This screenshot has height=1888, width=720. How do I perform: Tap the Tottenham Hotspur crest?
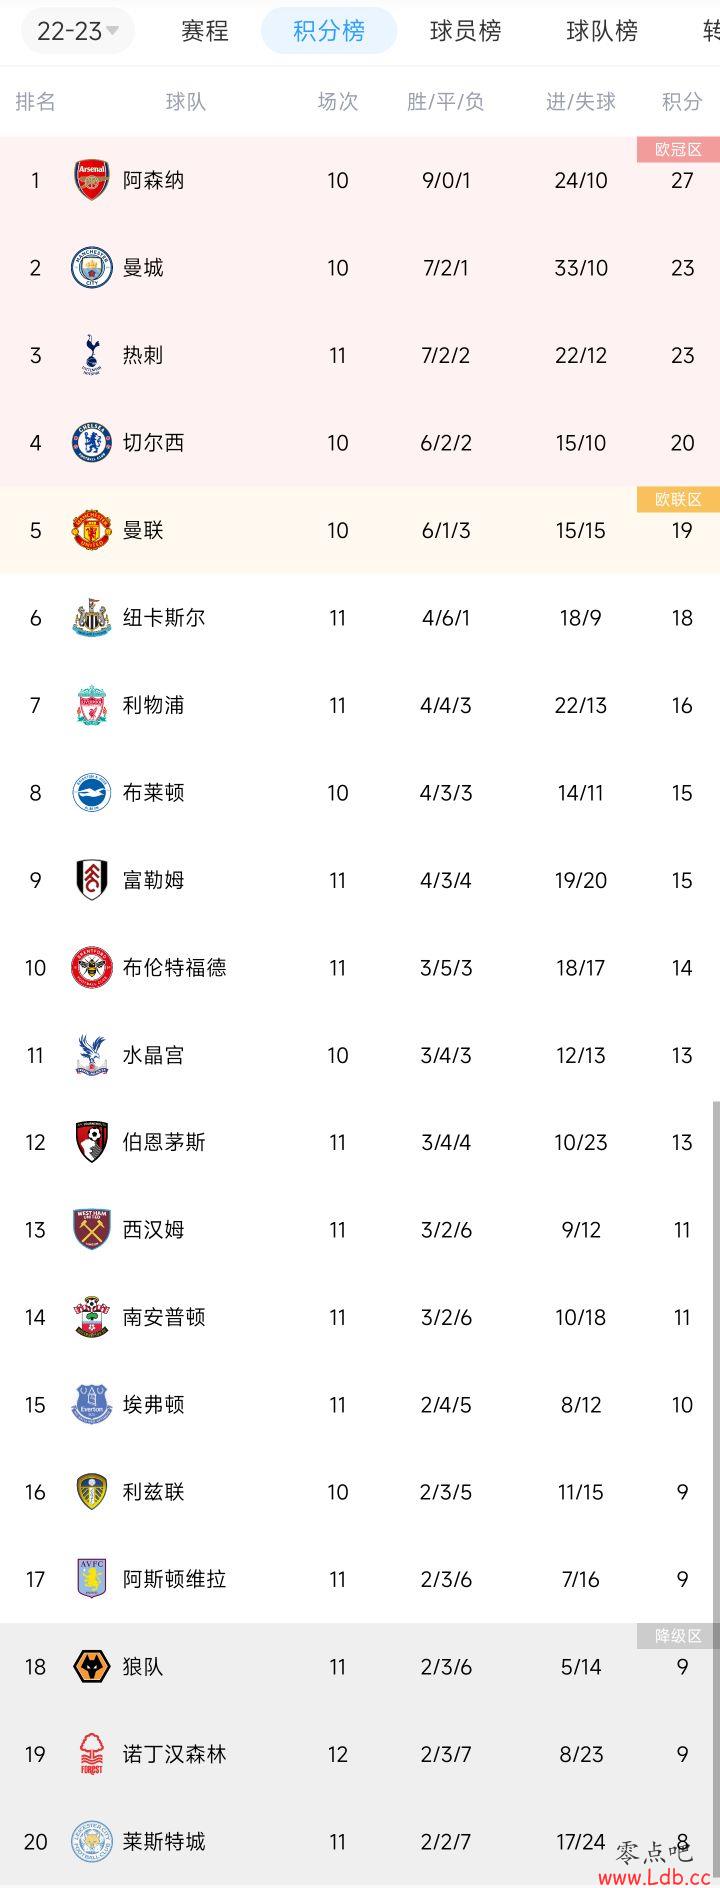91,355
